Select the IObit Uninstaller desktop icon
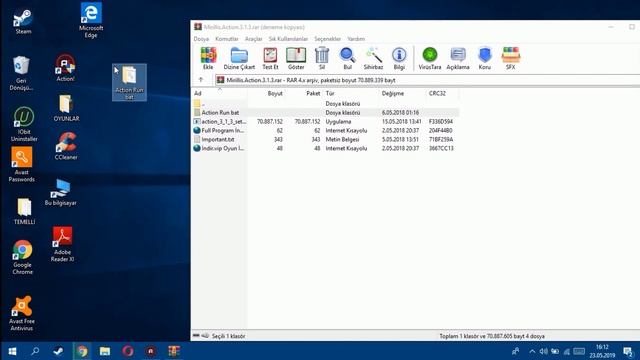640x360 pixels. point(24,124)
